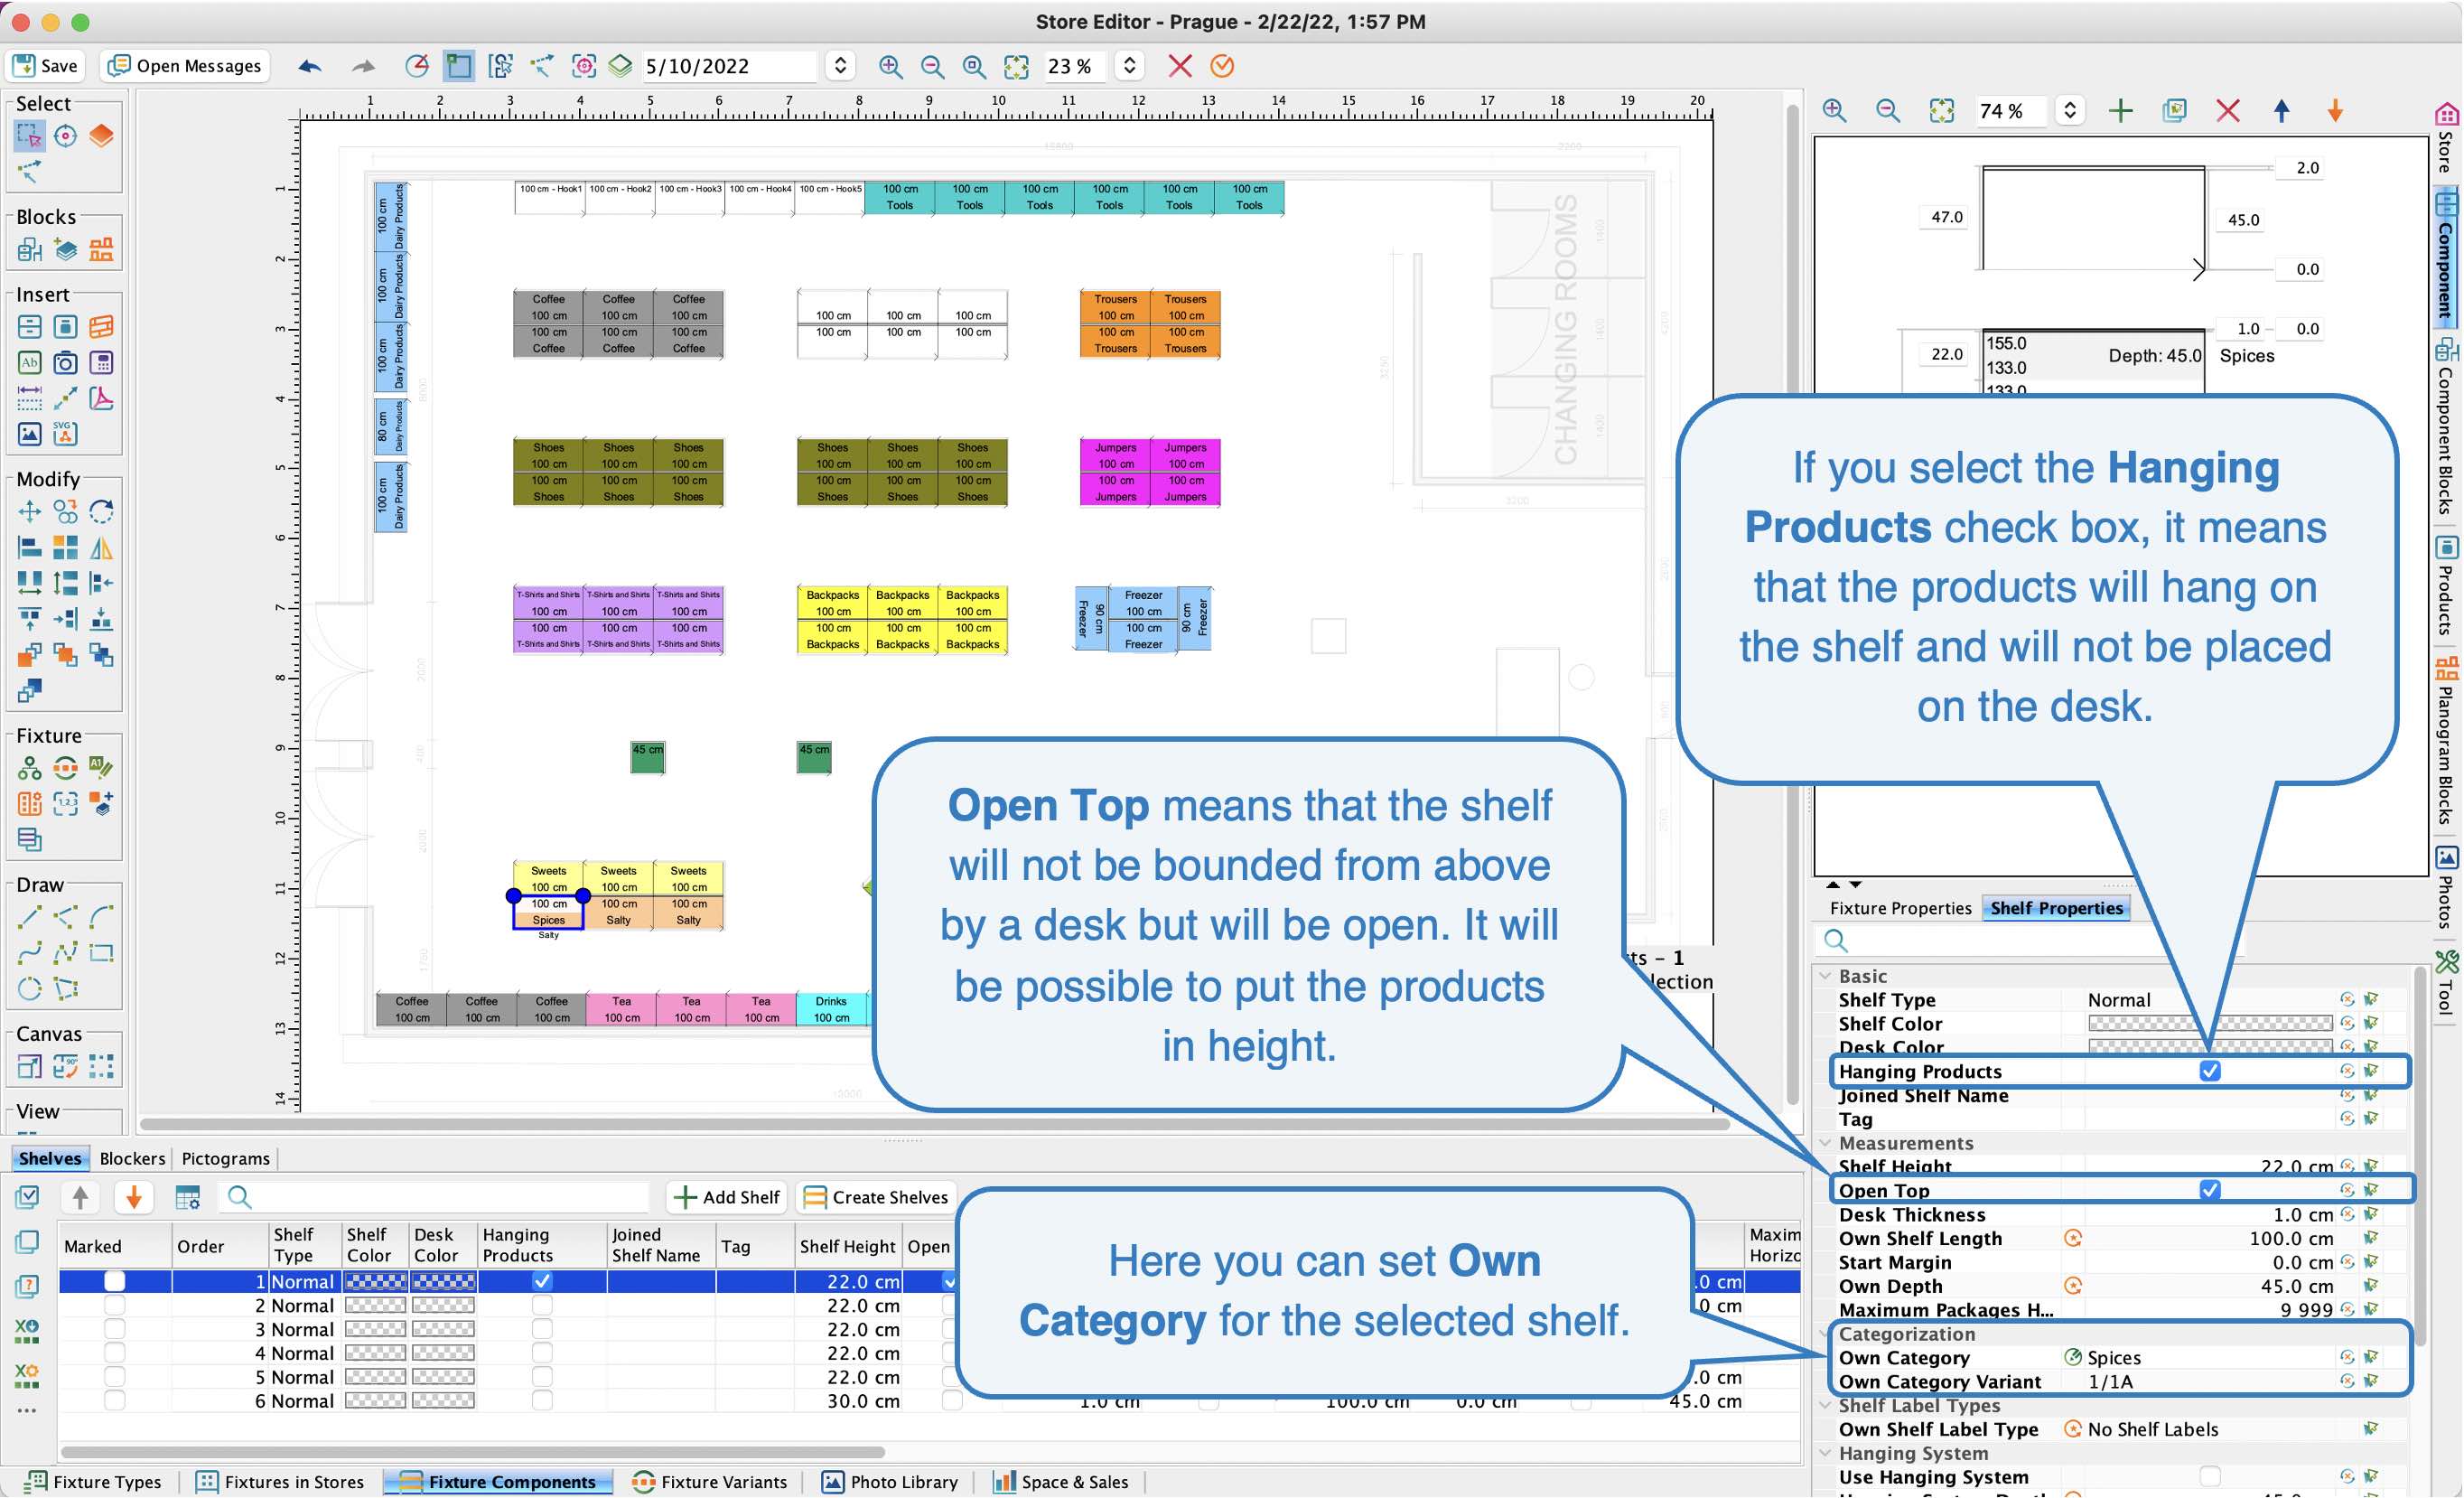Check Hanging Products for shelf row 2
Image resolution: width=2464 pixels, height=1498 pixels.
[542, 1305]
